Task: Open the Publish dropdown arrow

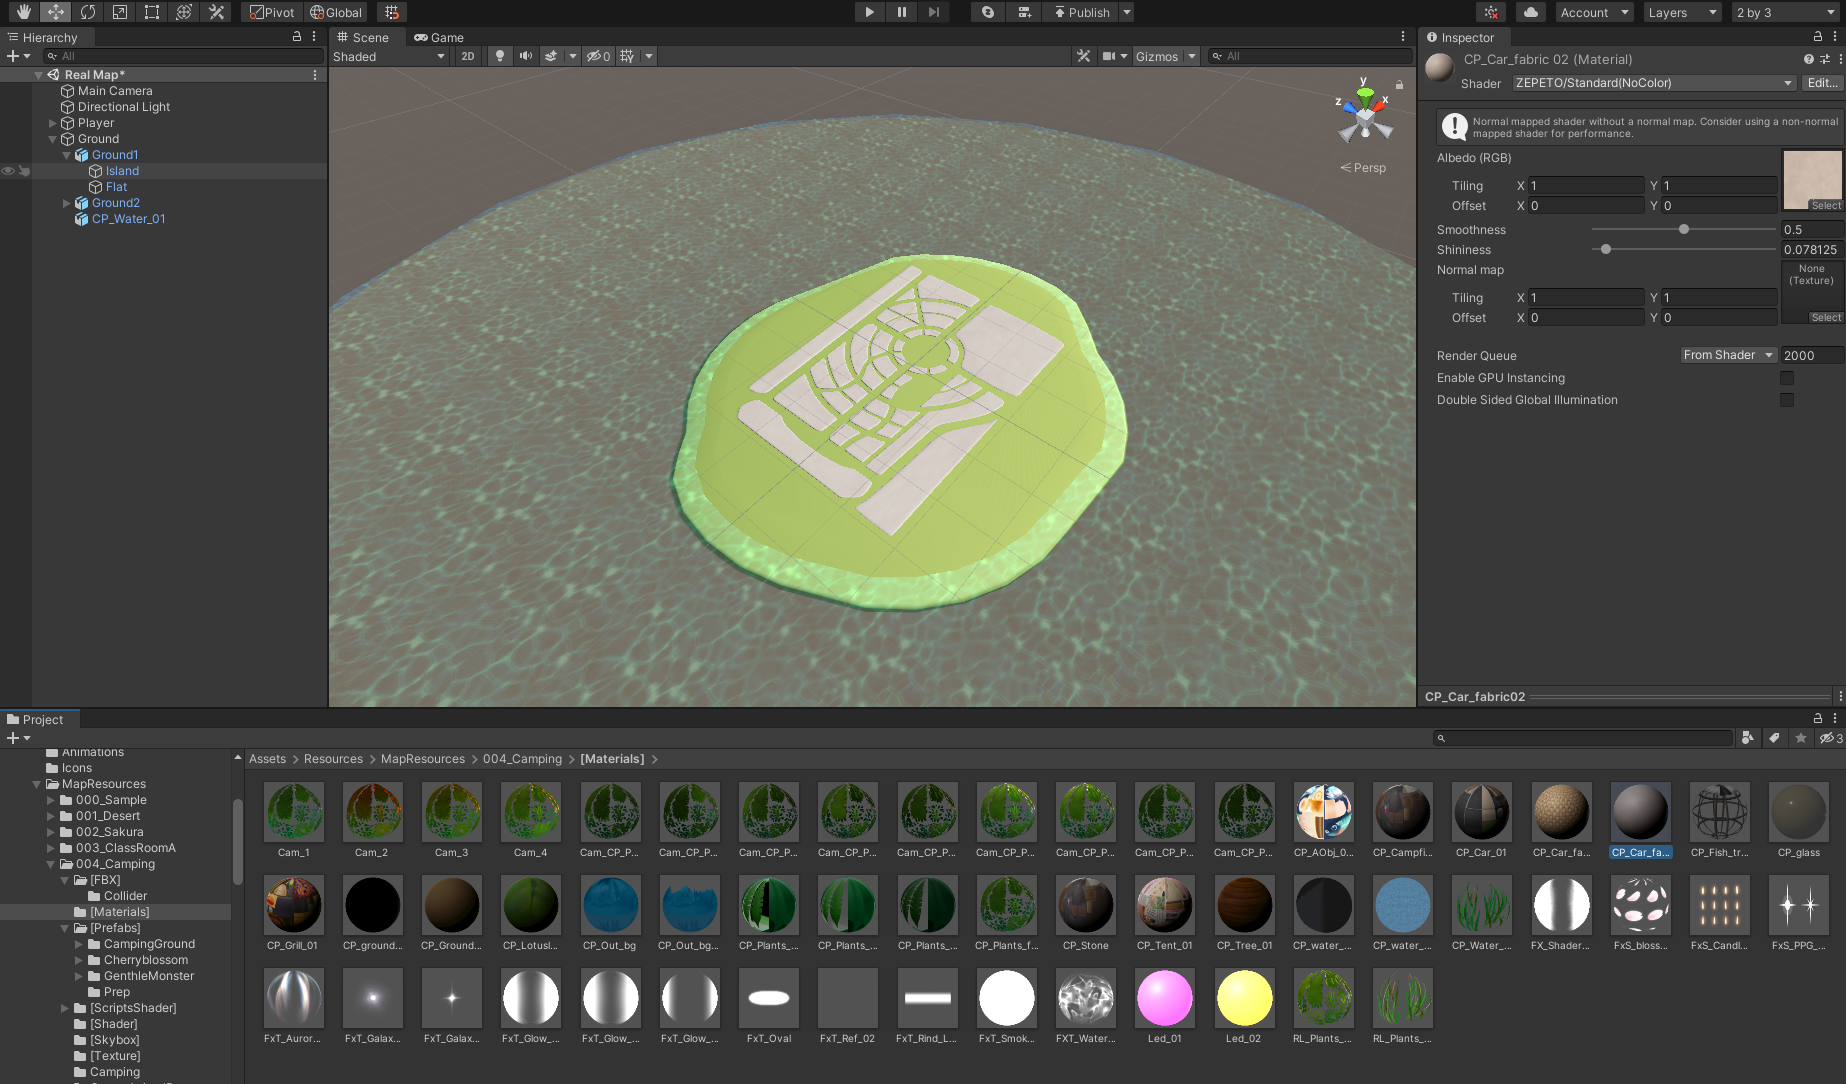Action: 1127,12
